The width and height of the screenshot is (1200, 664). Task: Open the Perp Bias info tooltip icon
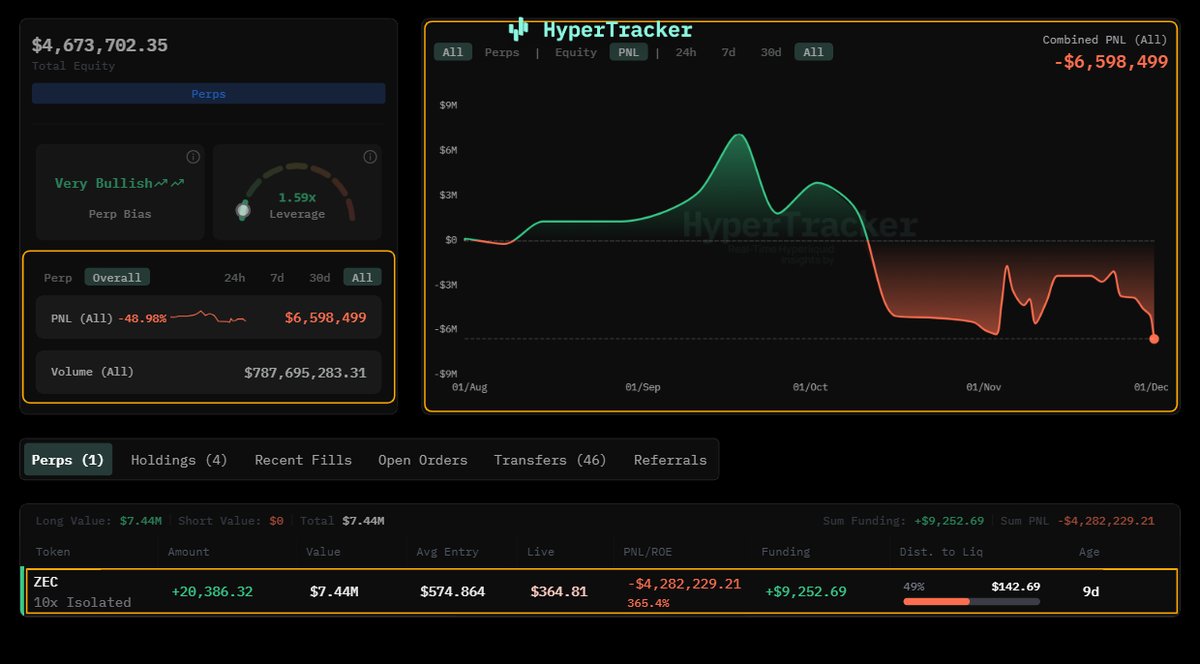192,157
